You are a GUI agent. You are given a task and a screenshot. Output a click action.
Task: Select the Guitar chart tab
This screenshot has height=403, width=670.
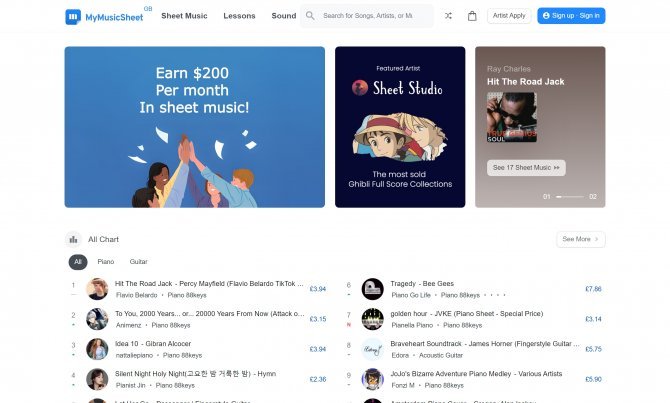(138, 262)
